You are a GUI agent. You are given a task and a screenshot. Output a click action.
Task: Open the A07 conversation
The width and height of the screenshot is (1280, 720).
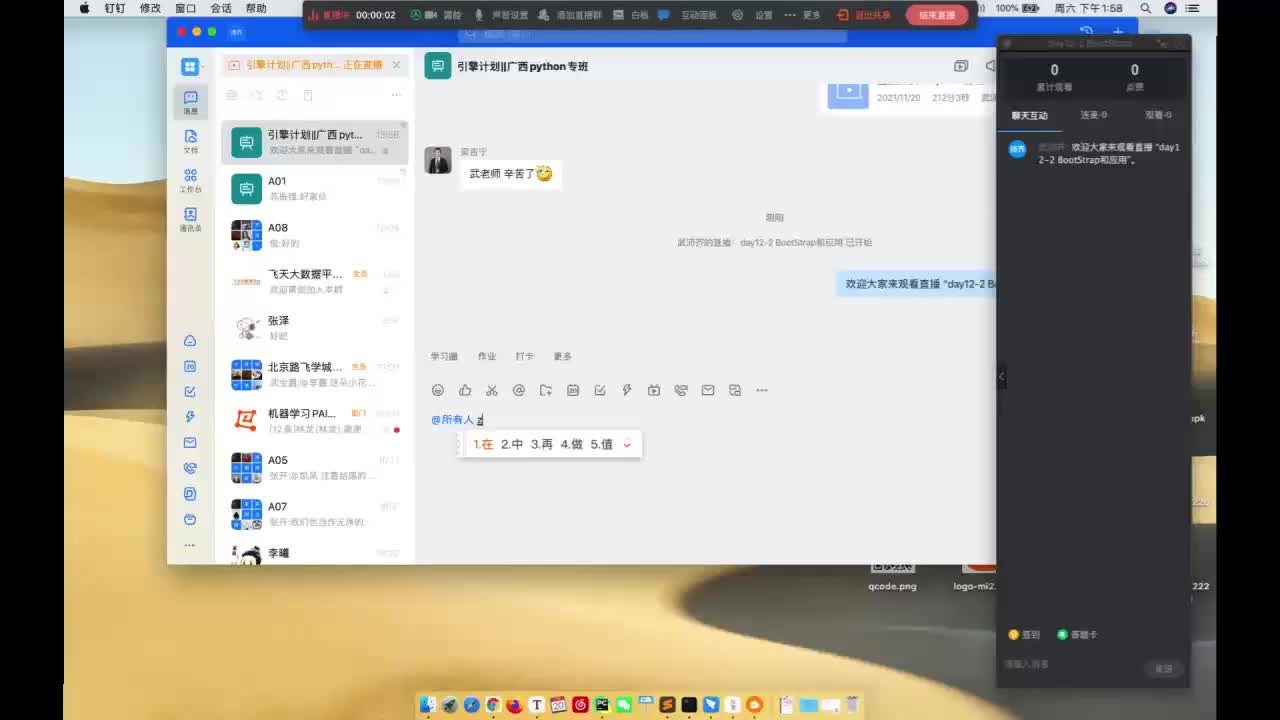coord(314,513)
